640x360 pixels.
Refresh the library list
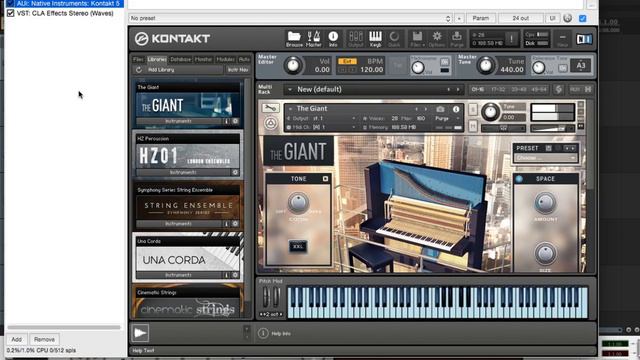(x=139, y=70)
